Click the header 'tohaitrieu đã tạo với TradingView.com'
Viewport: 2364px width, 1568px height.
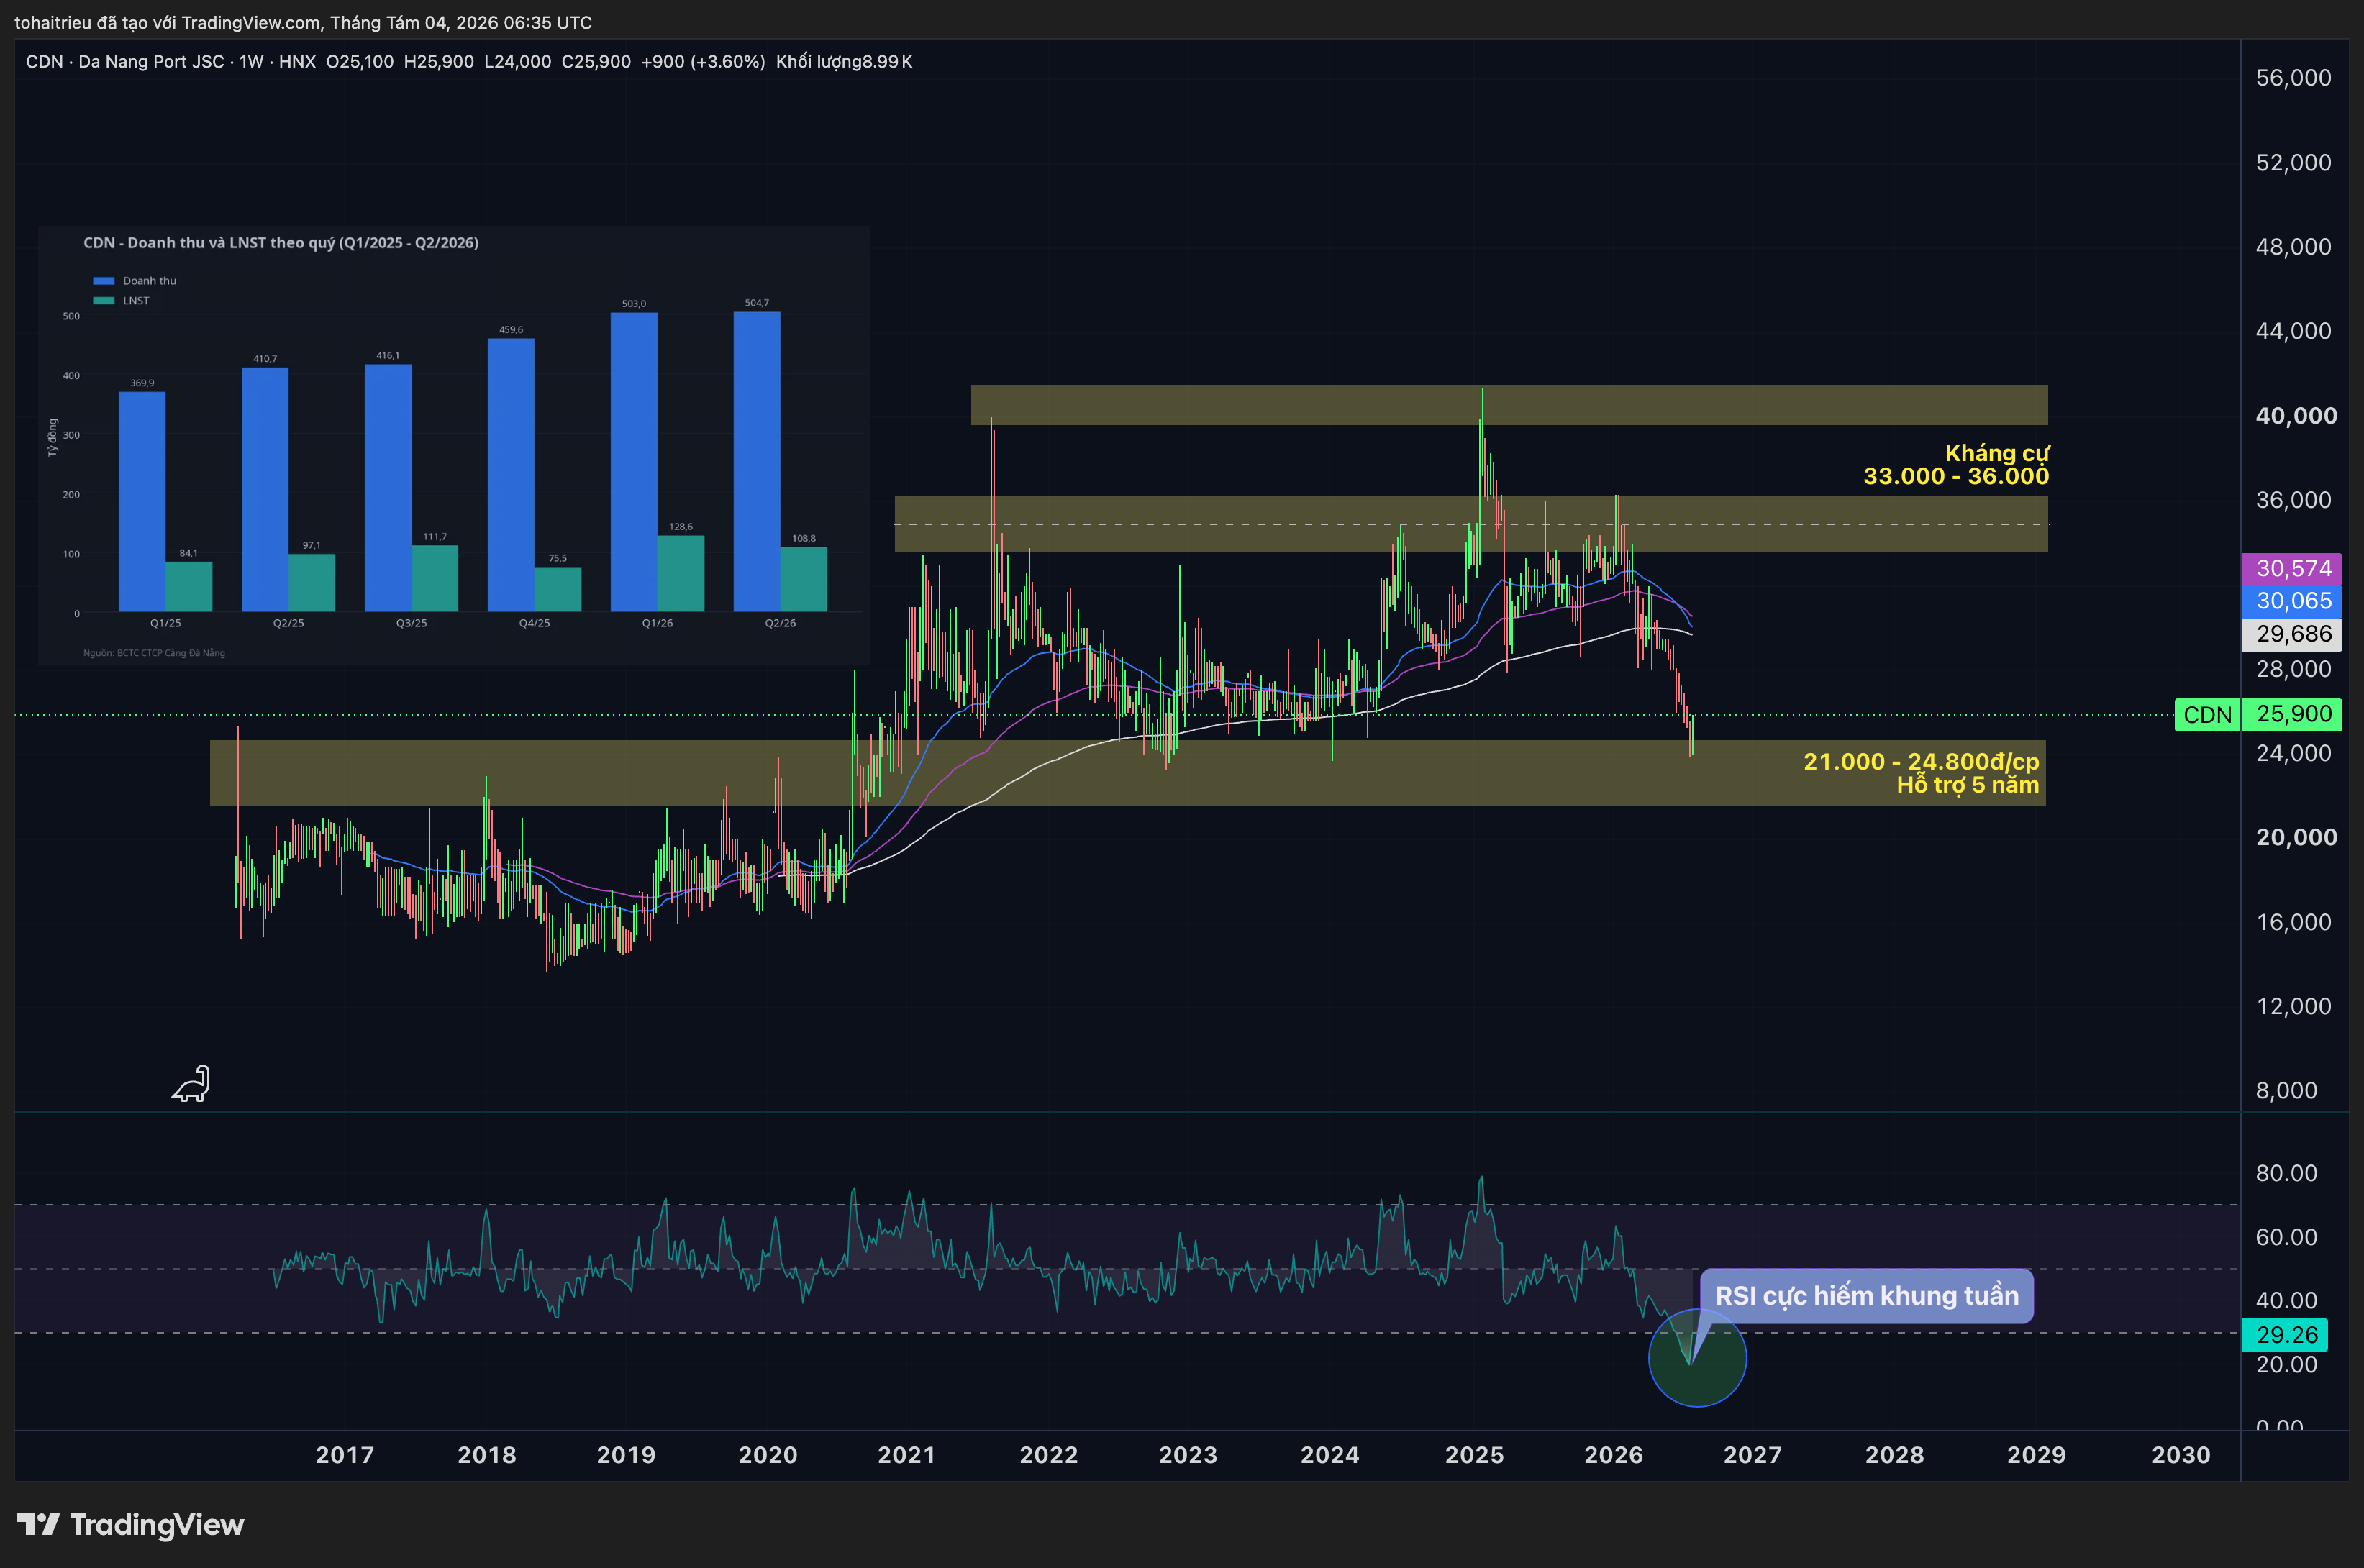pyautogui.click(x=168, y=22)
